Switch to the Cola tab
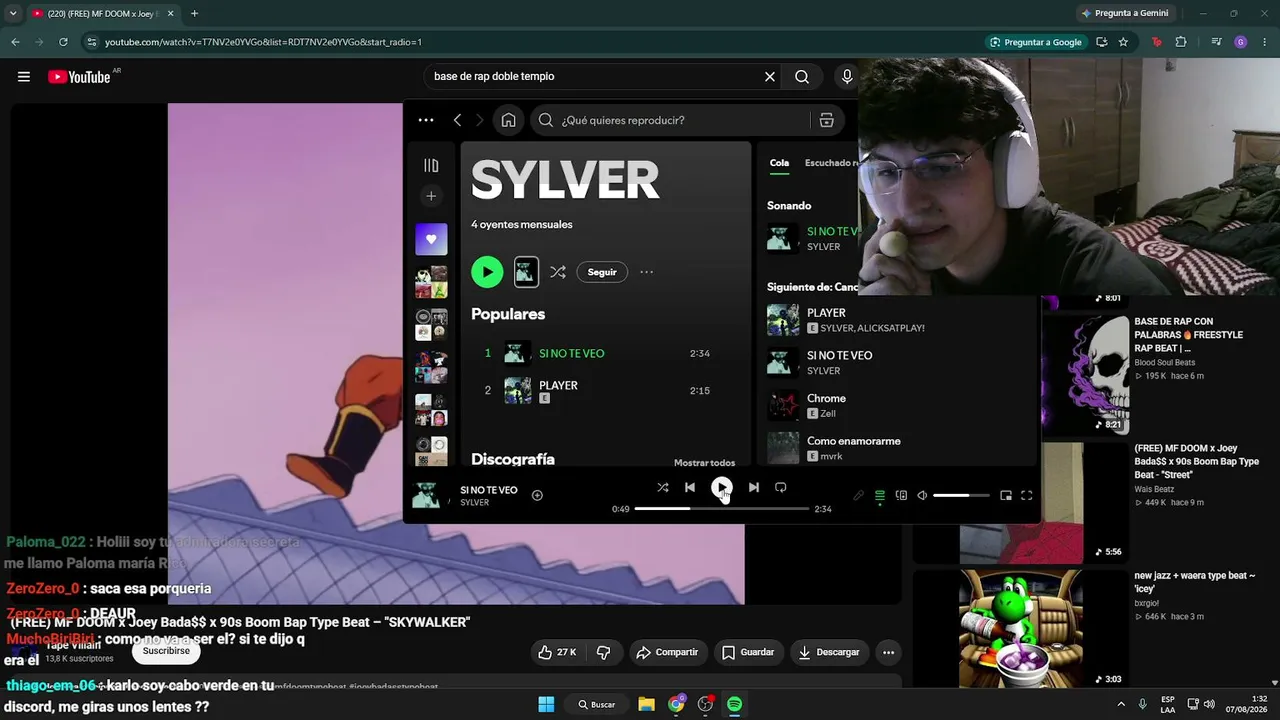1280x720 pixels. 779,163
